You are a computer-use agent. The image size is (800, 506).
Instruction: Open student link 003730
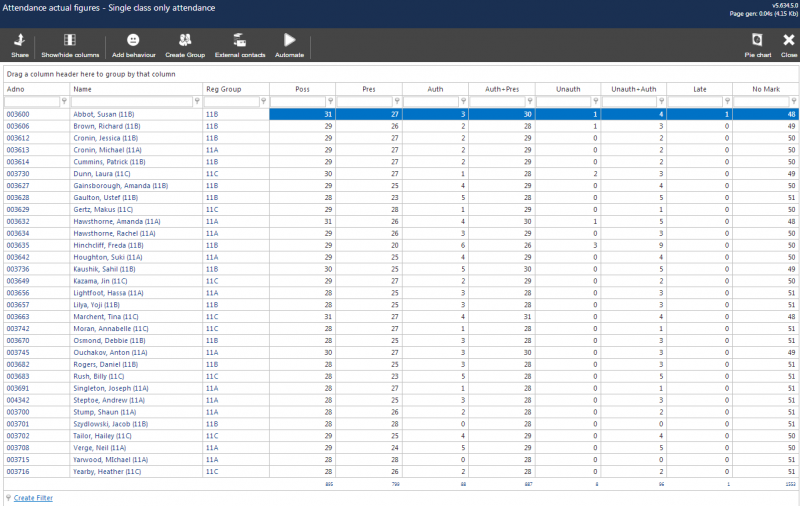point(18,173)
